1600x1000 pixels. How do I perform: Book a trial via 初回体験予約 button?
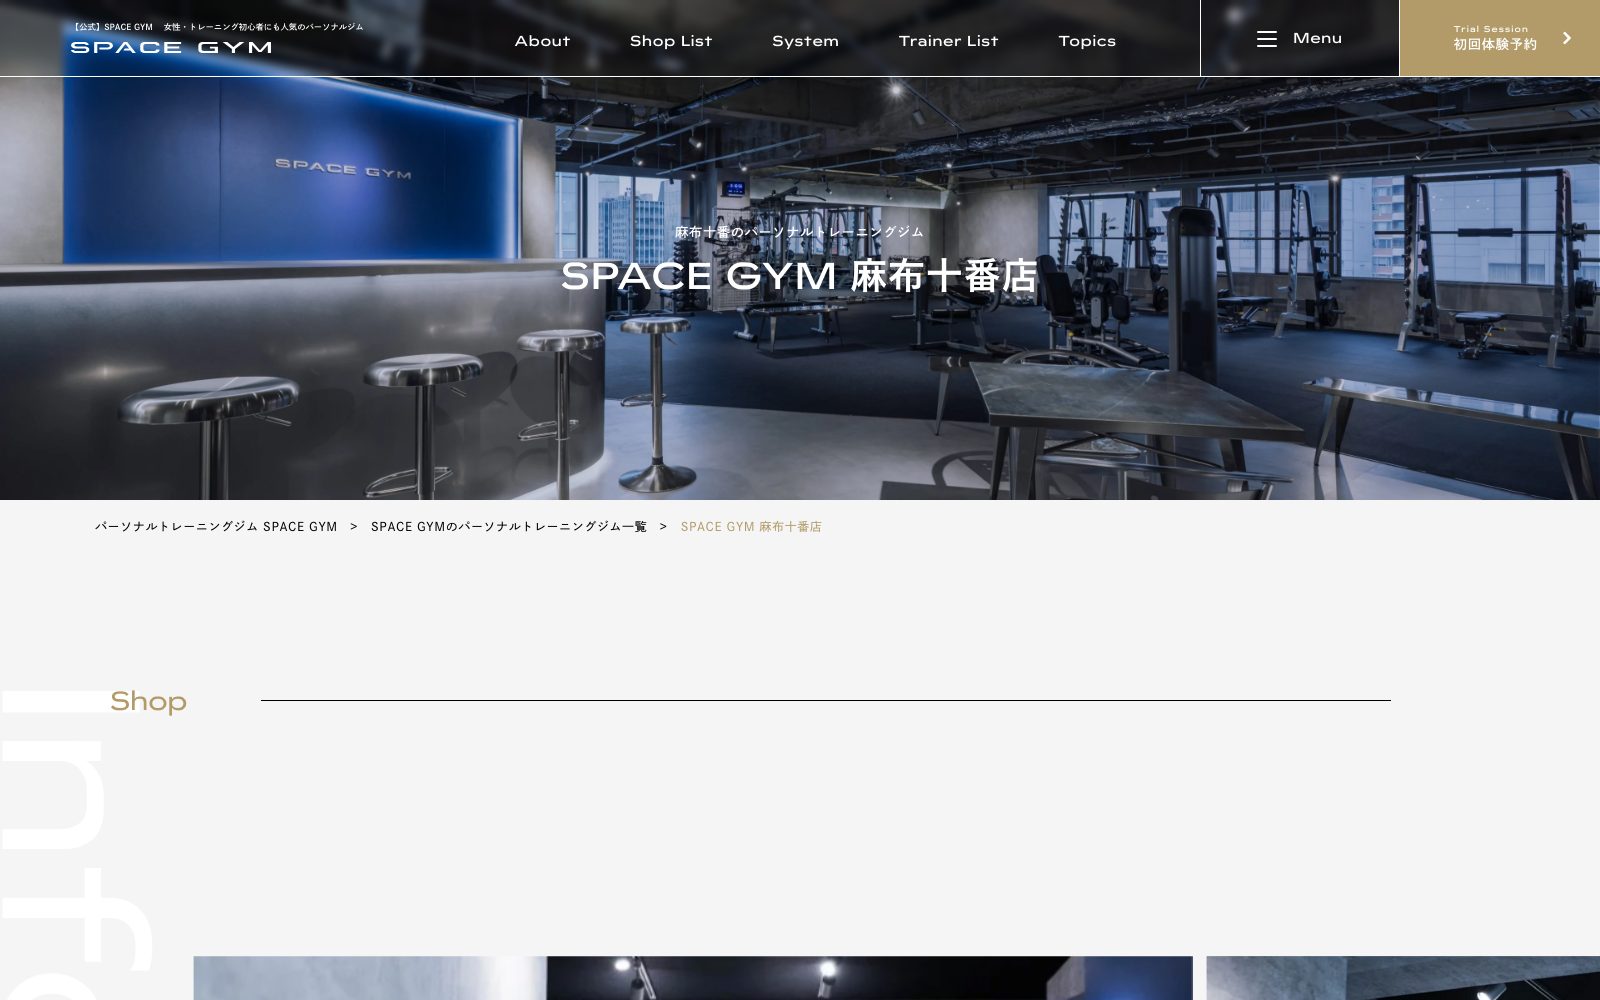(1500, 38)
